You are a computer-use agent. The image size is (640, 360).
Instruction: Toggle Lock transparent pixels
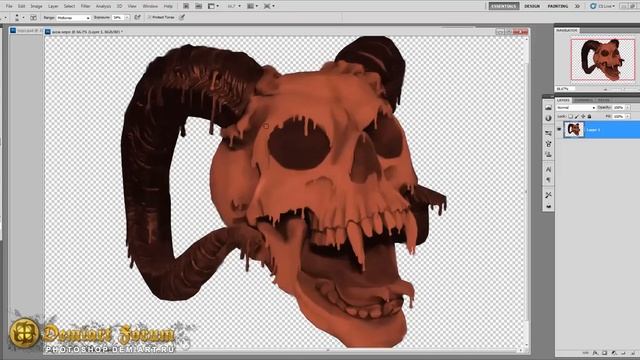[571, 116]
